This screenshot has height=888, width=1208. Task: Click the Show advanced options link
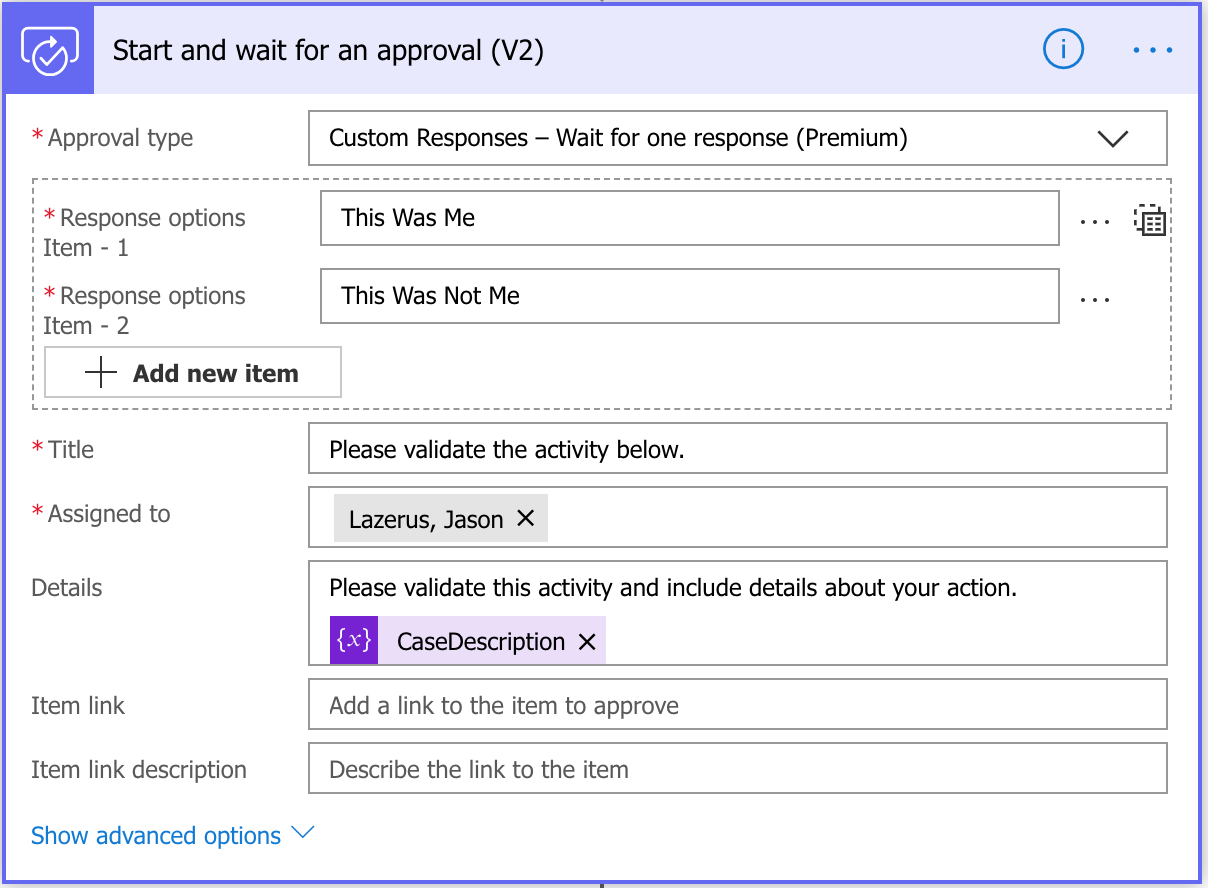(x=155, y=835)
